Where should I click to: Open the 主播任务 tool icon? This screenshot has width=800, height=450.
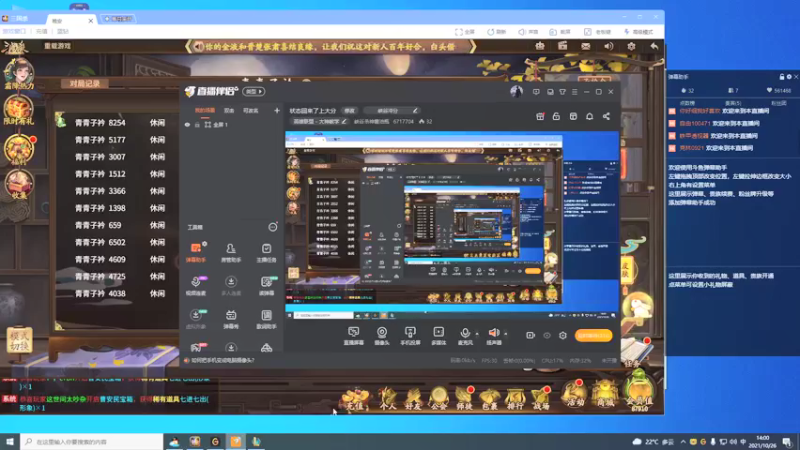click(266, 253)
